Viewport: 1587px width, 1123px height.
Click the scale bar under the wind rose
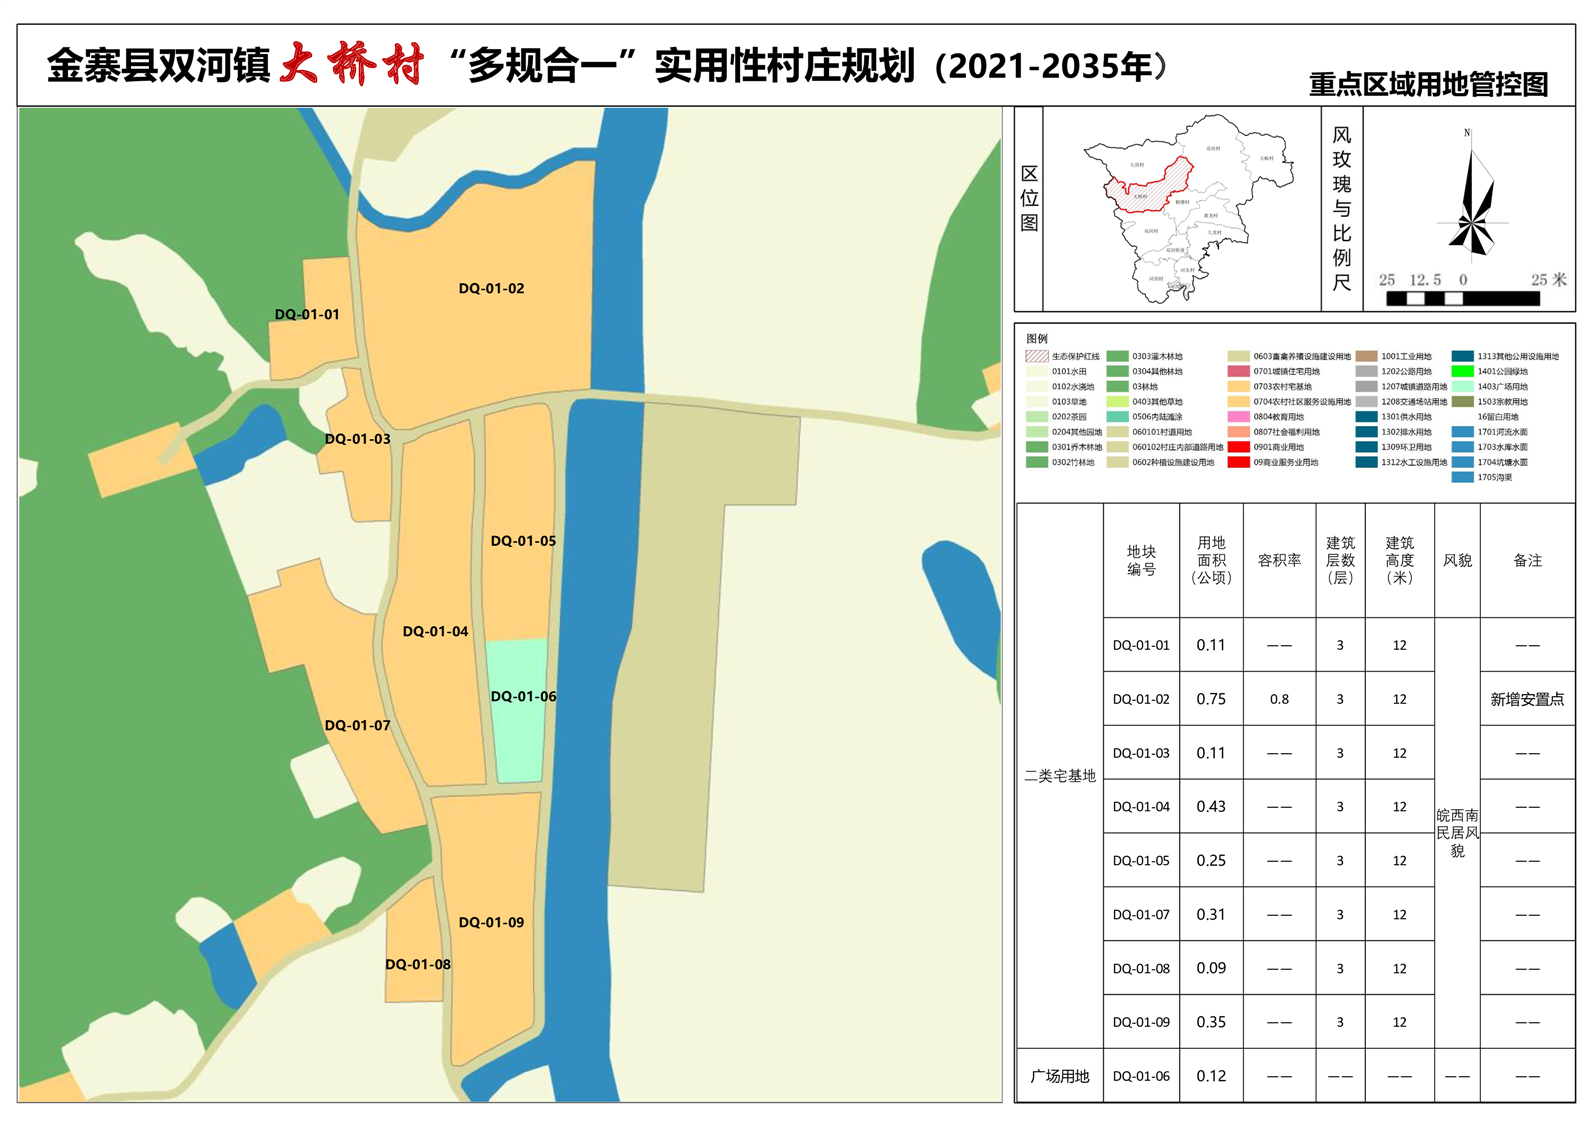point(1462,298)
